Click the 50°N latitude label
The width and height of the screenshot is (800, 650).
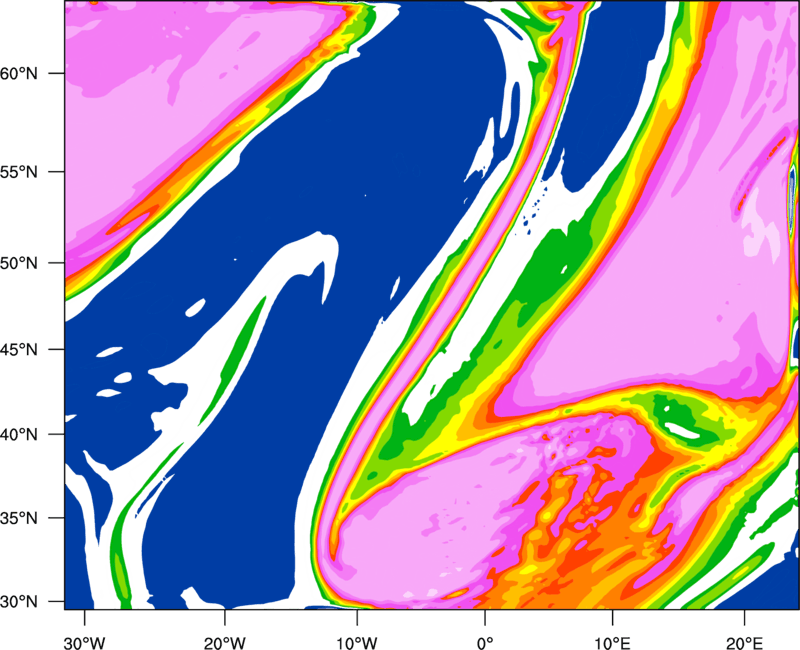click(x=19, y=263)
